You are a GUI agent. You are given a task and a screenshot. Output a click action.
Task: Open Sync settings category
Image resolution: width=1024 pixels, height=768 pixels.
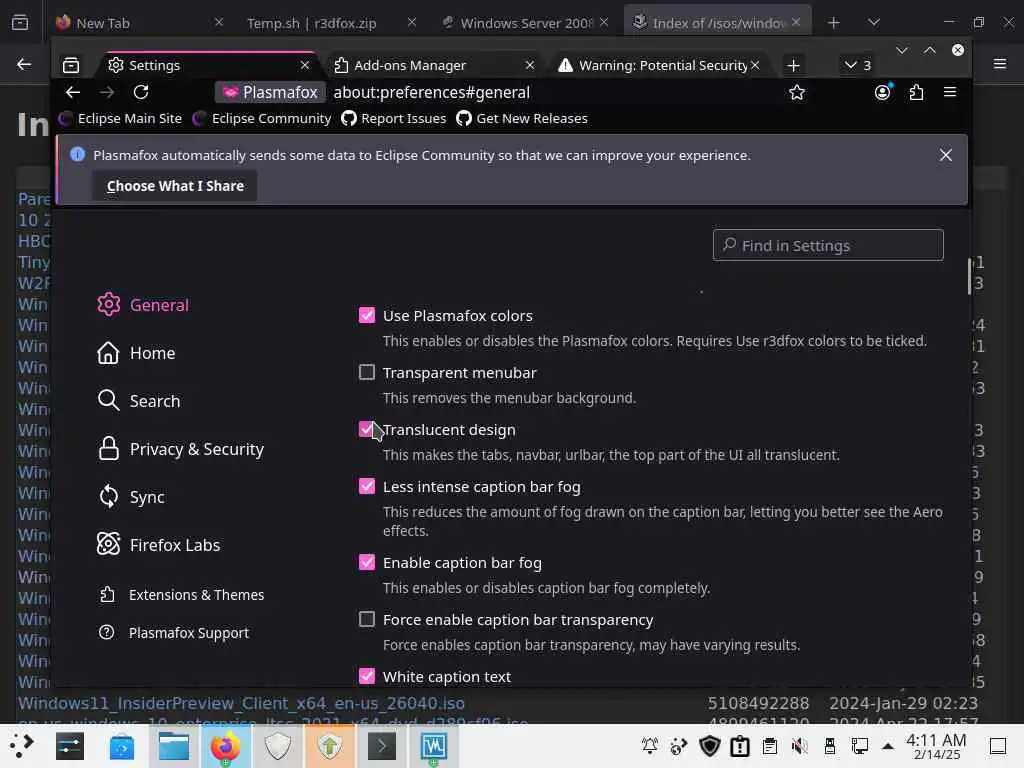131,497
